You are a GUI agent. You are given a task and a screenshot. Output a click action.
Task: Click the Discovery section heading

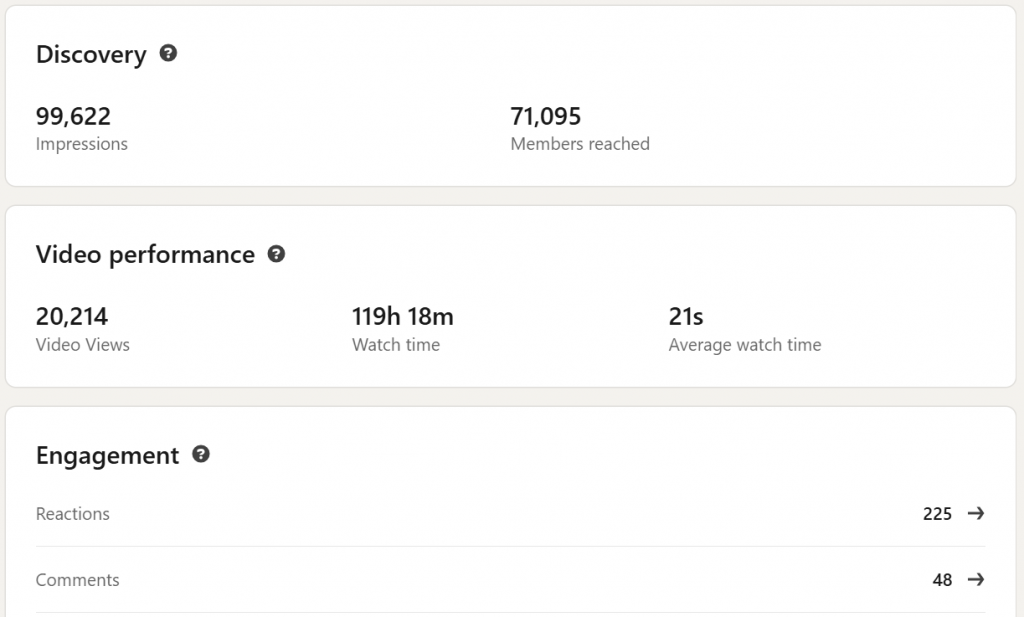[x=91, y=55]
